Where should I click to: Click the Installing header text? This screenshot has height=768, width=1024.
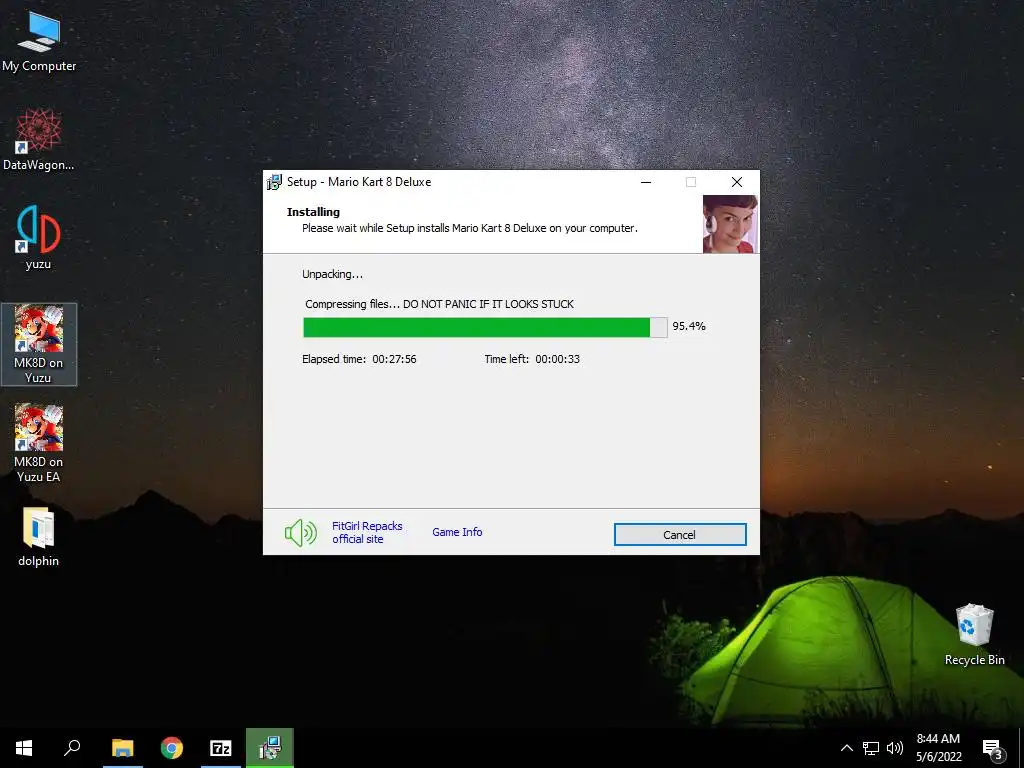tap(313, 212)
